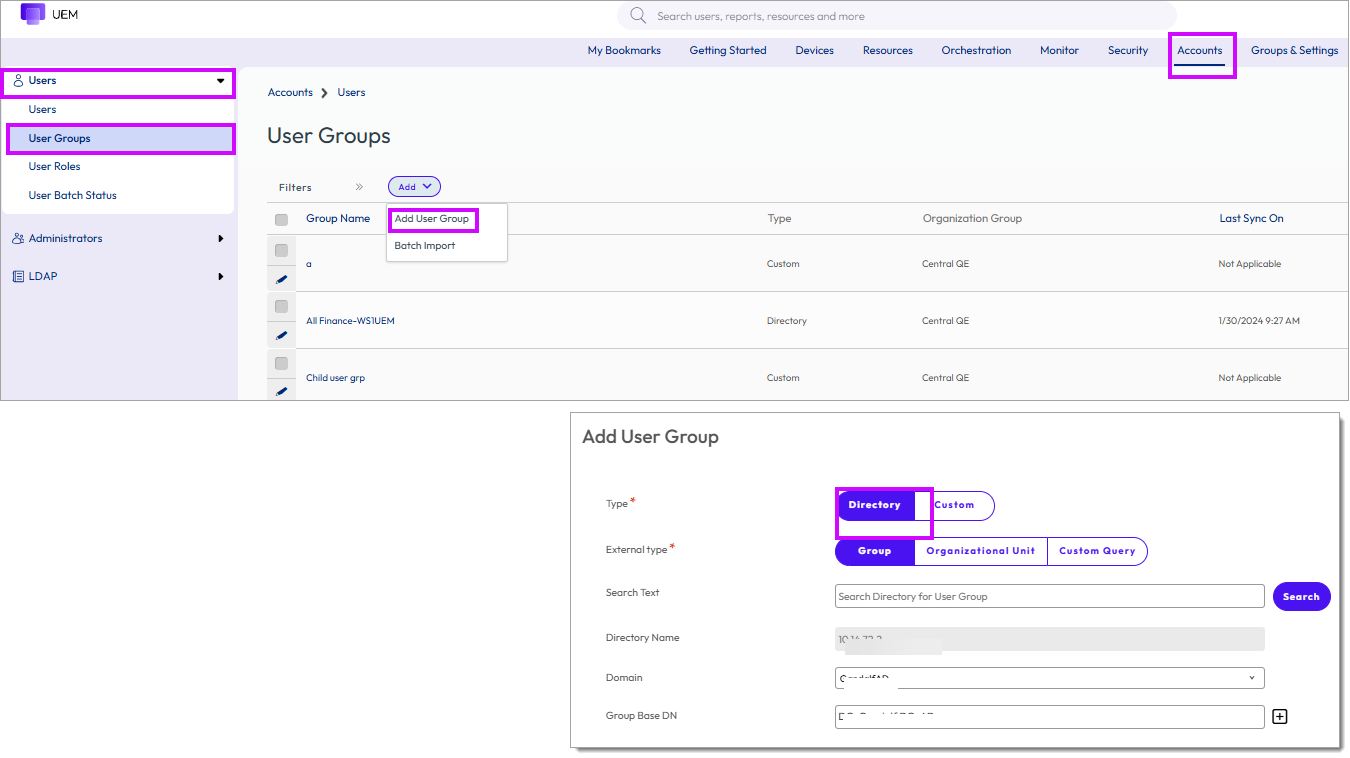Expand the LDAP section arrow
The image size is (1350, 758).
221,277
